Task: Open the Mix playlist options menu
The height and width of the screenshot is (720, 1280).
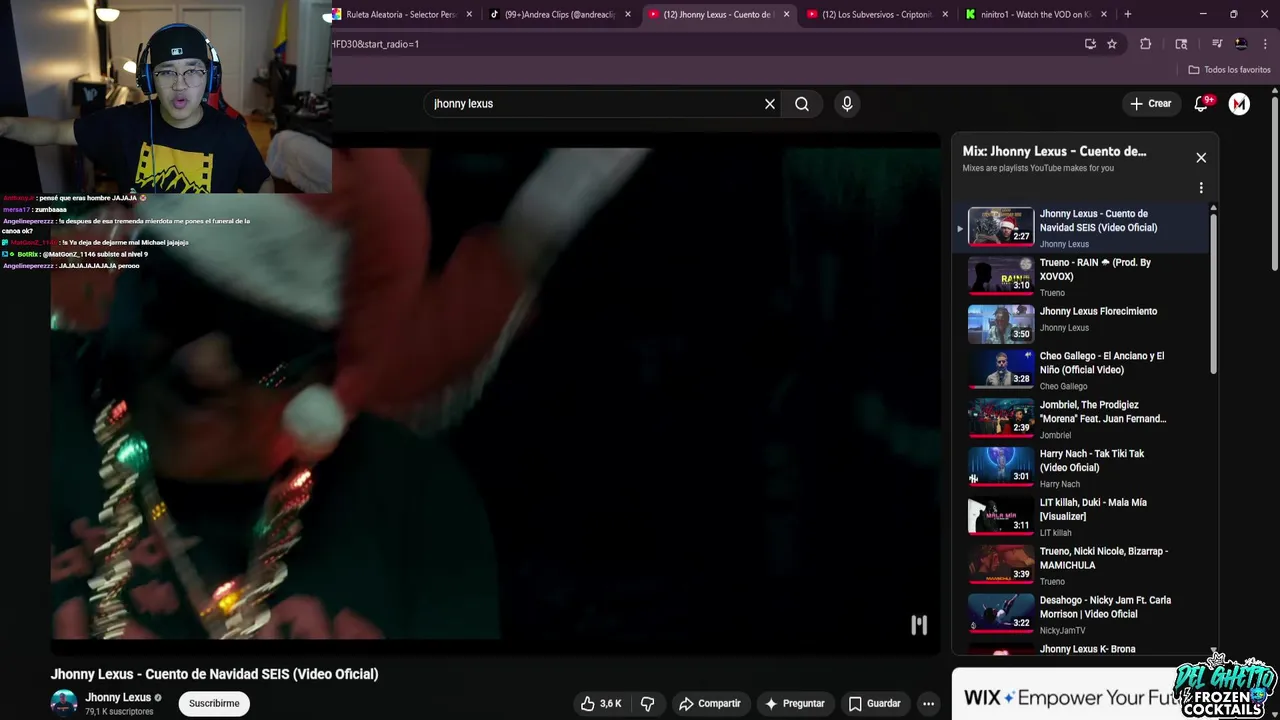Action: pyautogui.click(x=1201, y=187)
